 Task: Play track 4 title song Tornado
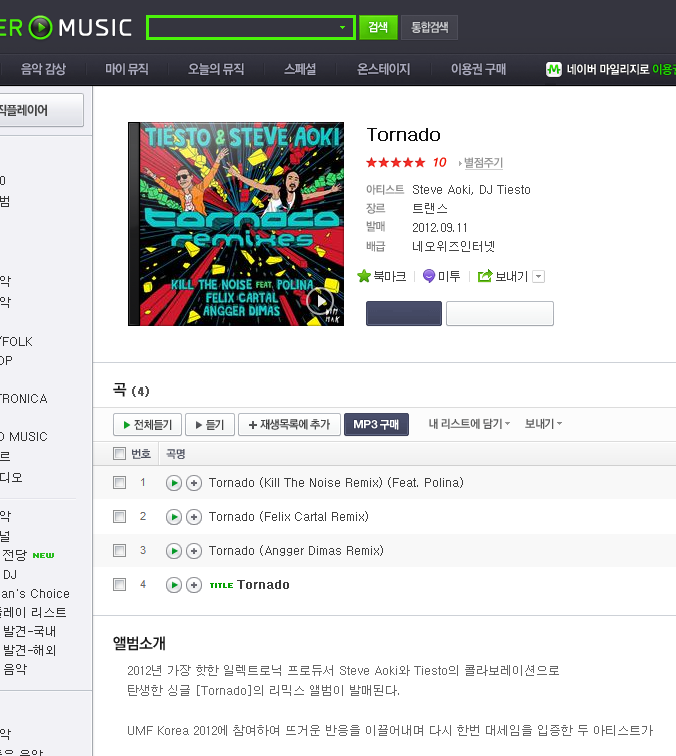click(174, 585)
